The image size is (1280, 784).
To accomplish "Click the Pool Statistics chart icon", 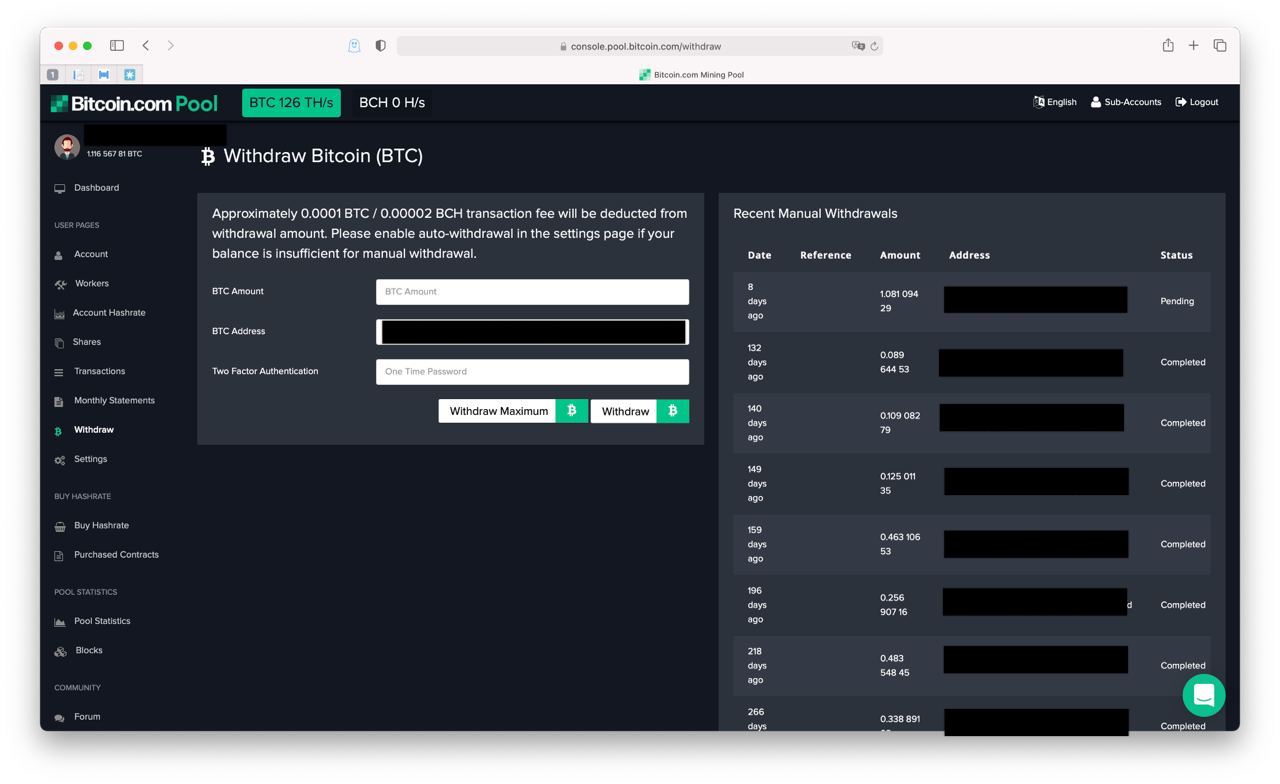I will (60, 622).
